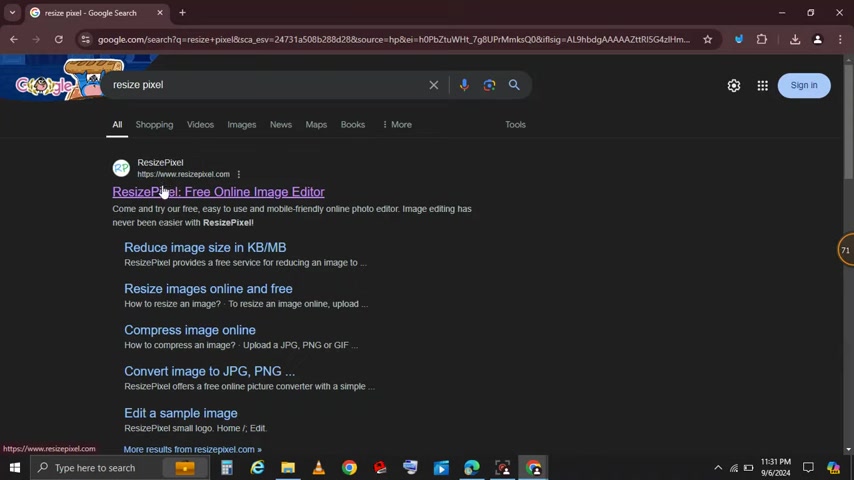Viewport: 854px width, 480px height.
Task: Click the Google search input field
Action: 265,85
